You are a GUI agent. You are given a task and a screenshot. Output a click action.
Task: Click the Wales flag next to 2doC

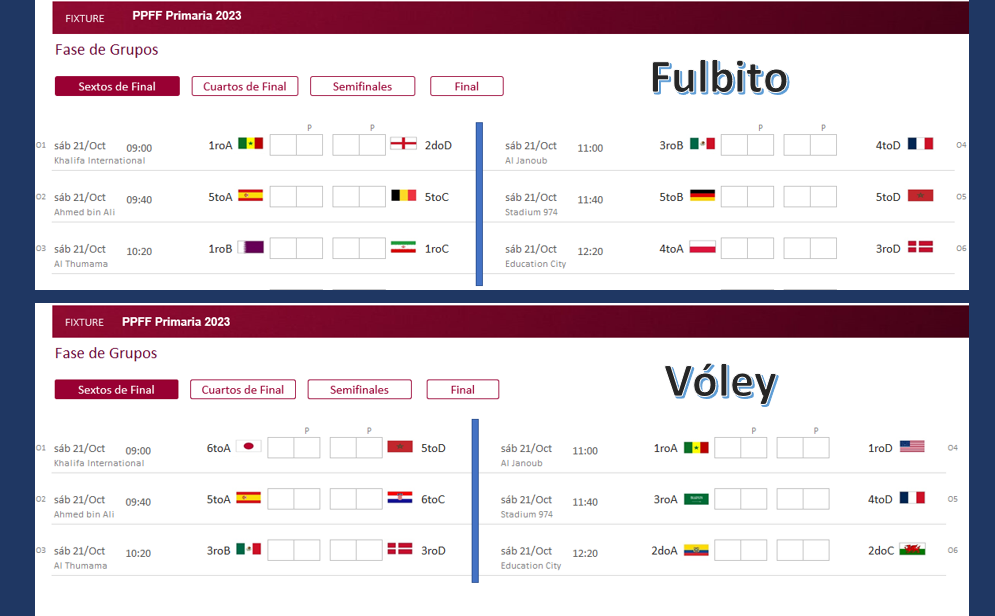[912, 549]
